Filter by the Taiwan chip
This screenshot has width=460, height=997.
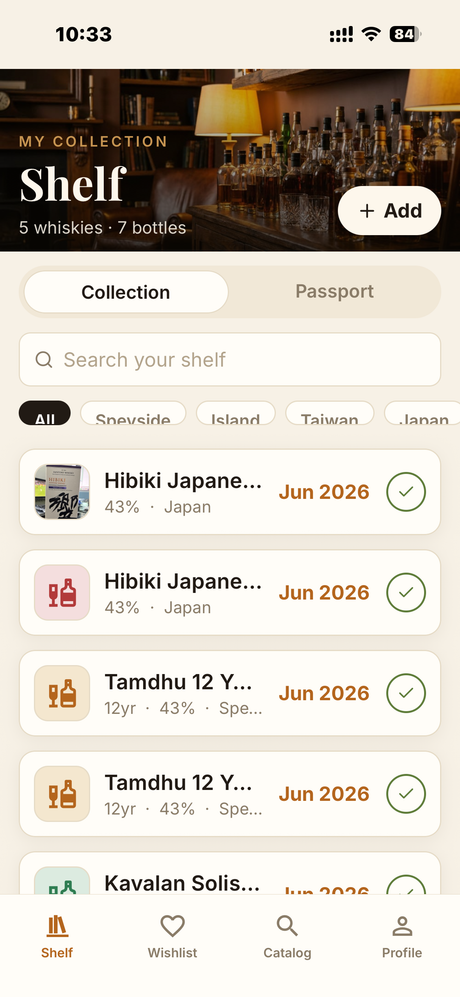pos(330,413)
